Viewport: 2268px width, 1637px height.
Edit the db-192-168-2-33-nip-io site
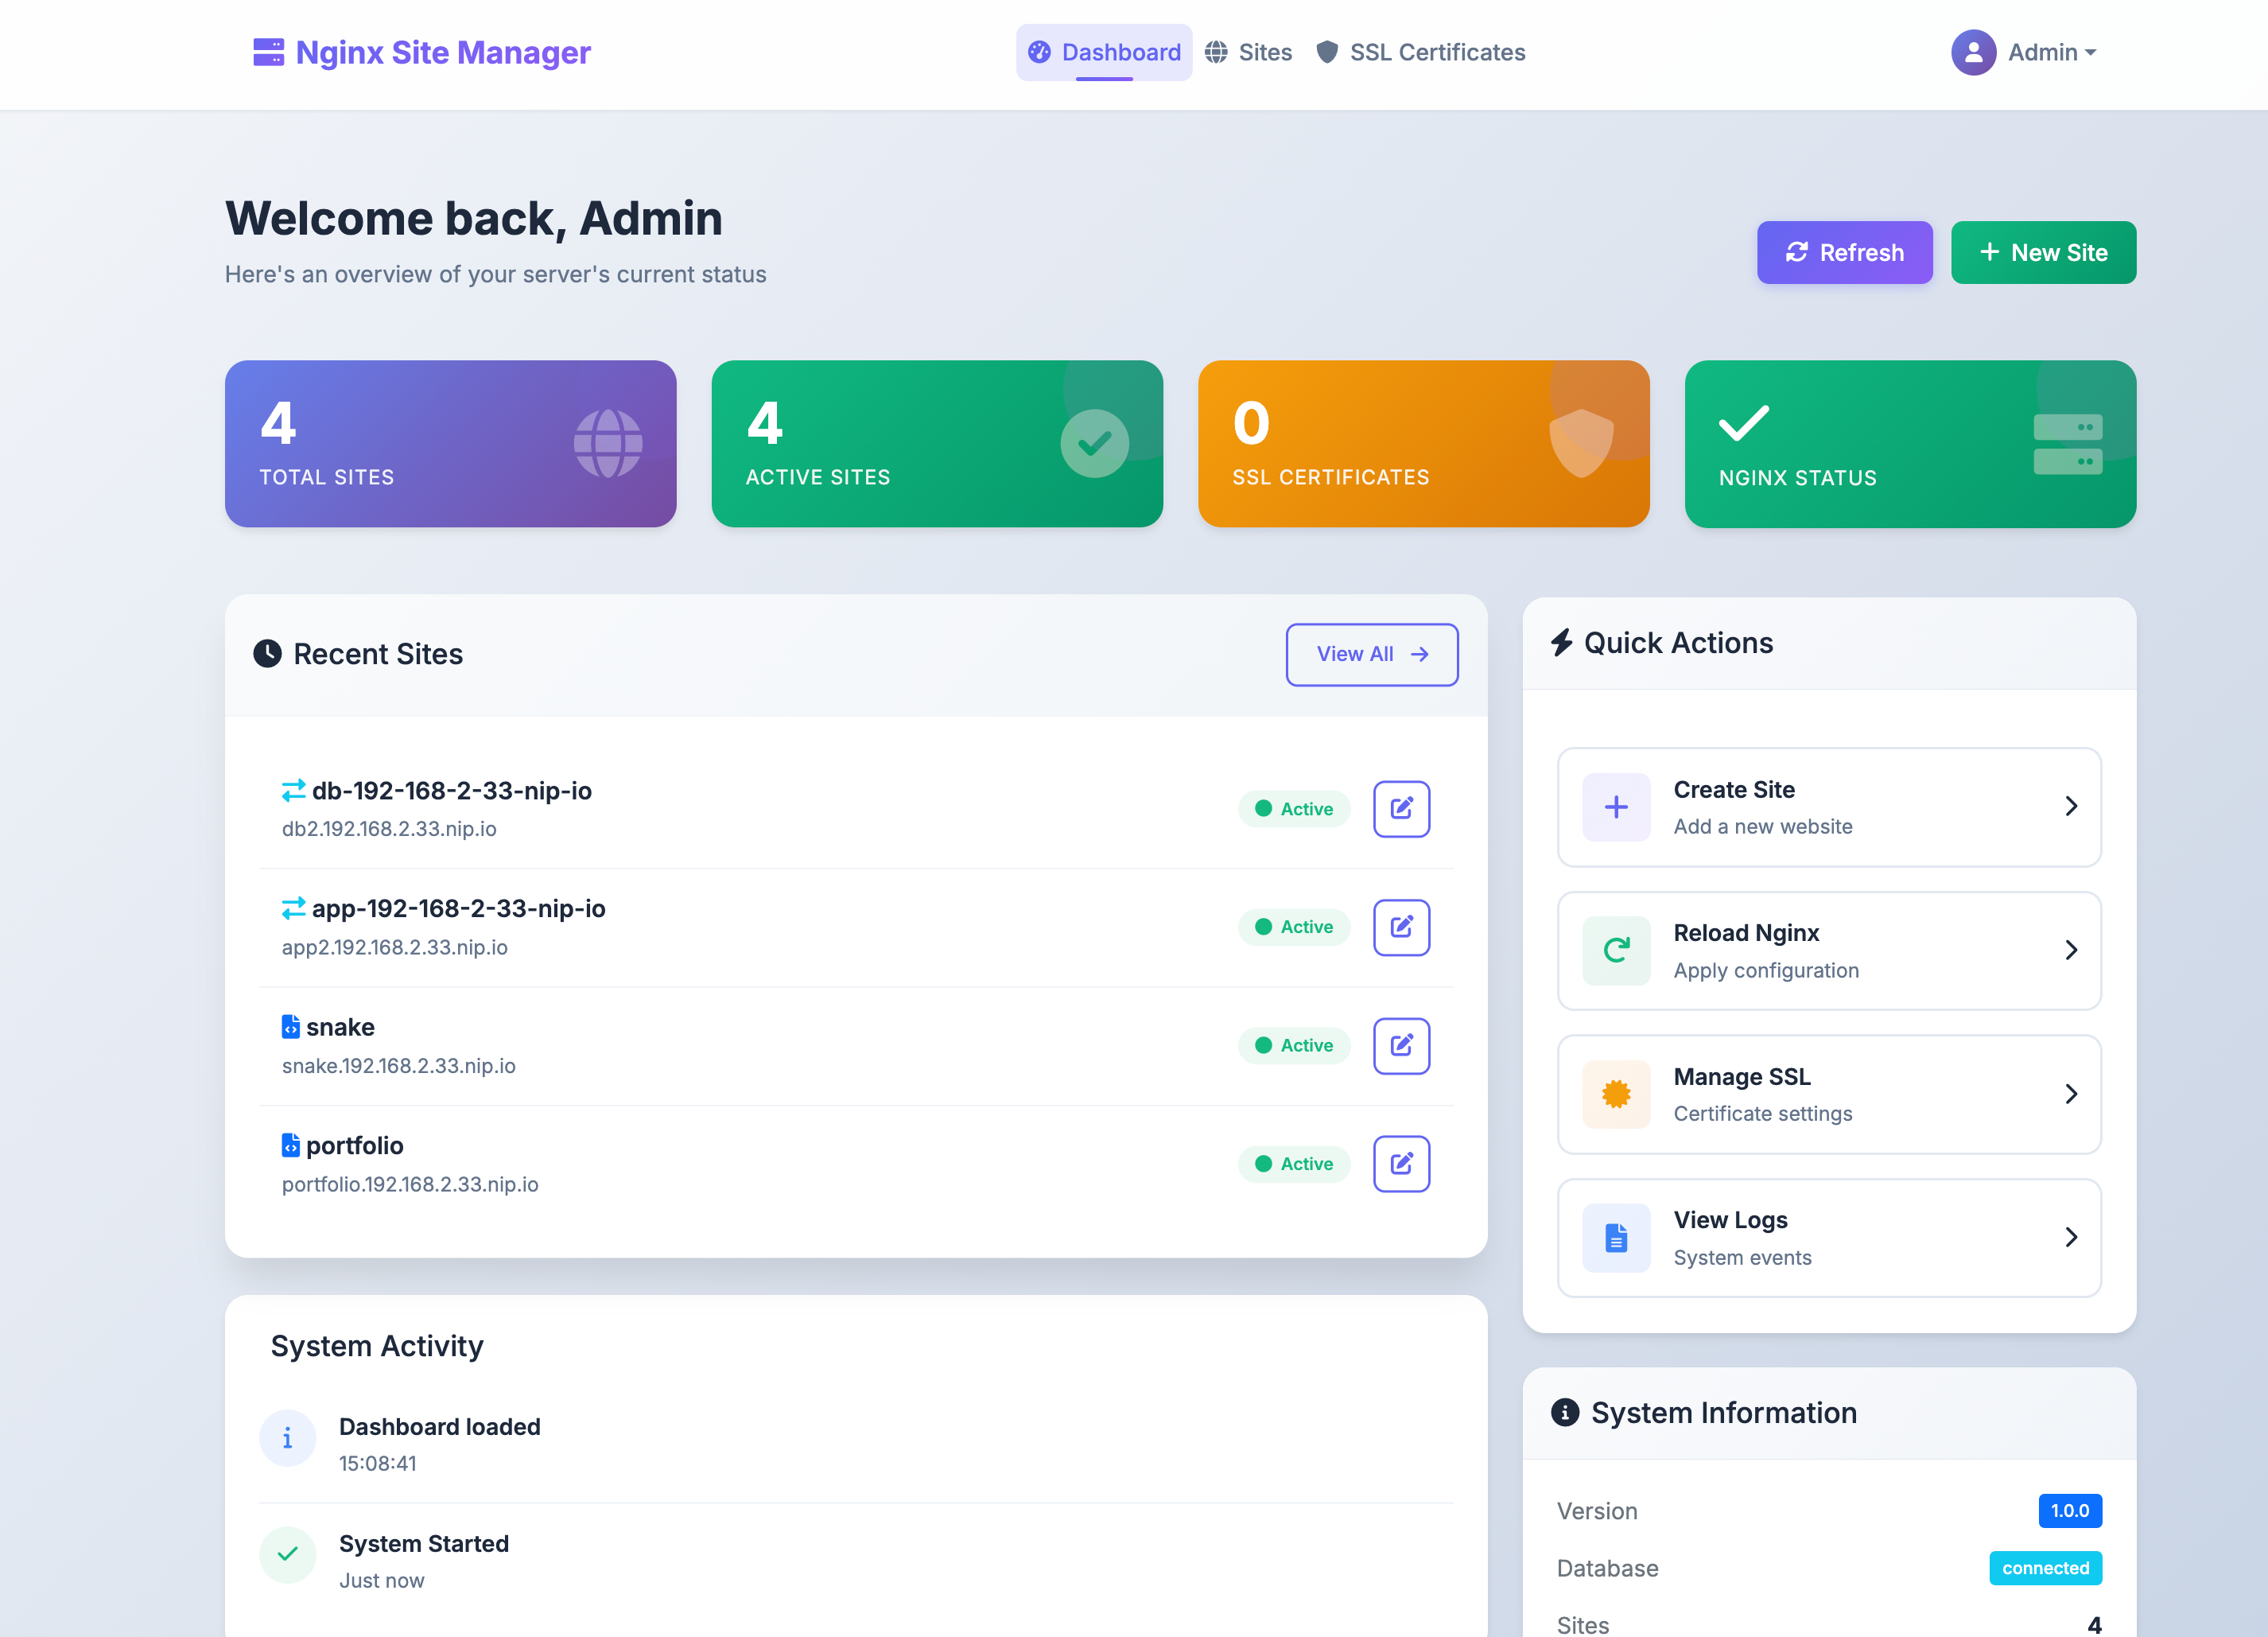pyautogui.click(x=1401, y=809)
